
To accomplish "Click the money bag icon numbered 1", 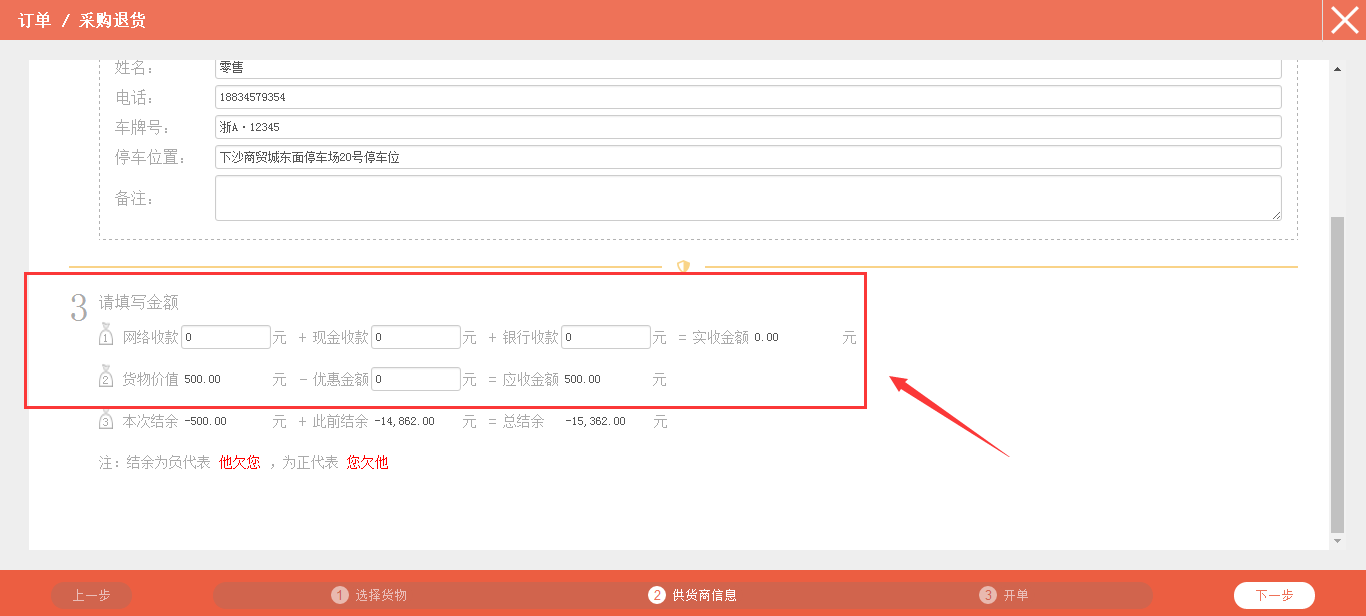I will click(x=107, y=336).
